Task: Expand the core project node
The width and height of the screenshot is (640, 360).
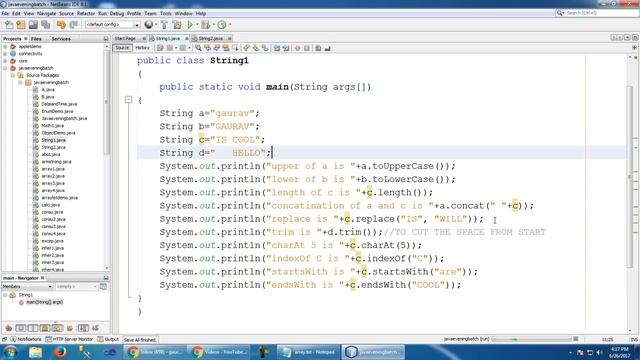Action: click(5, 61)
